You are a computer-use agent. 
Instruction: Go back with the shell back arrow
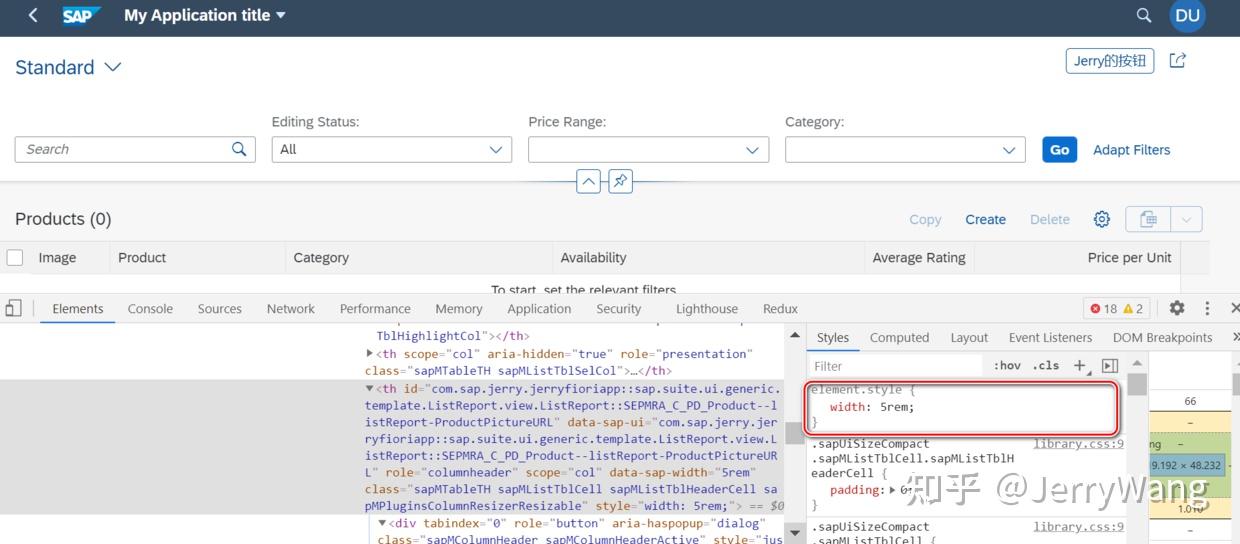point(33,15)
